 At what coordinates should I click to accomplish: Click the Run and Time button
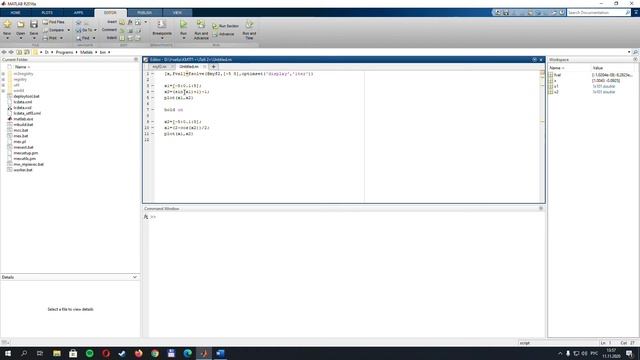tap(249, 29)
